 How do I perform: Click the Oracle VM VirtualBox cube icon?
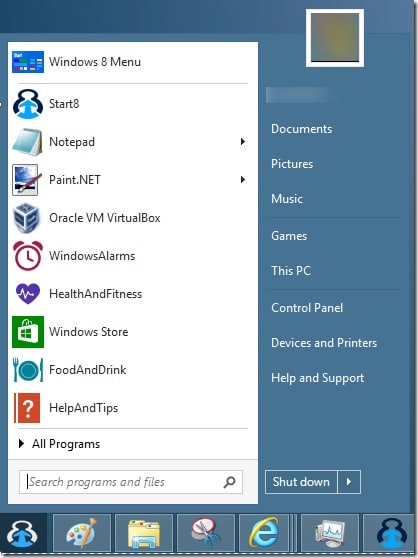coord(26,218)
